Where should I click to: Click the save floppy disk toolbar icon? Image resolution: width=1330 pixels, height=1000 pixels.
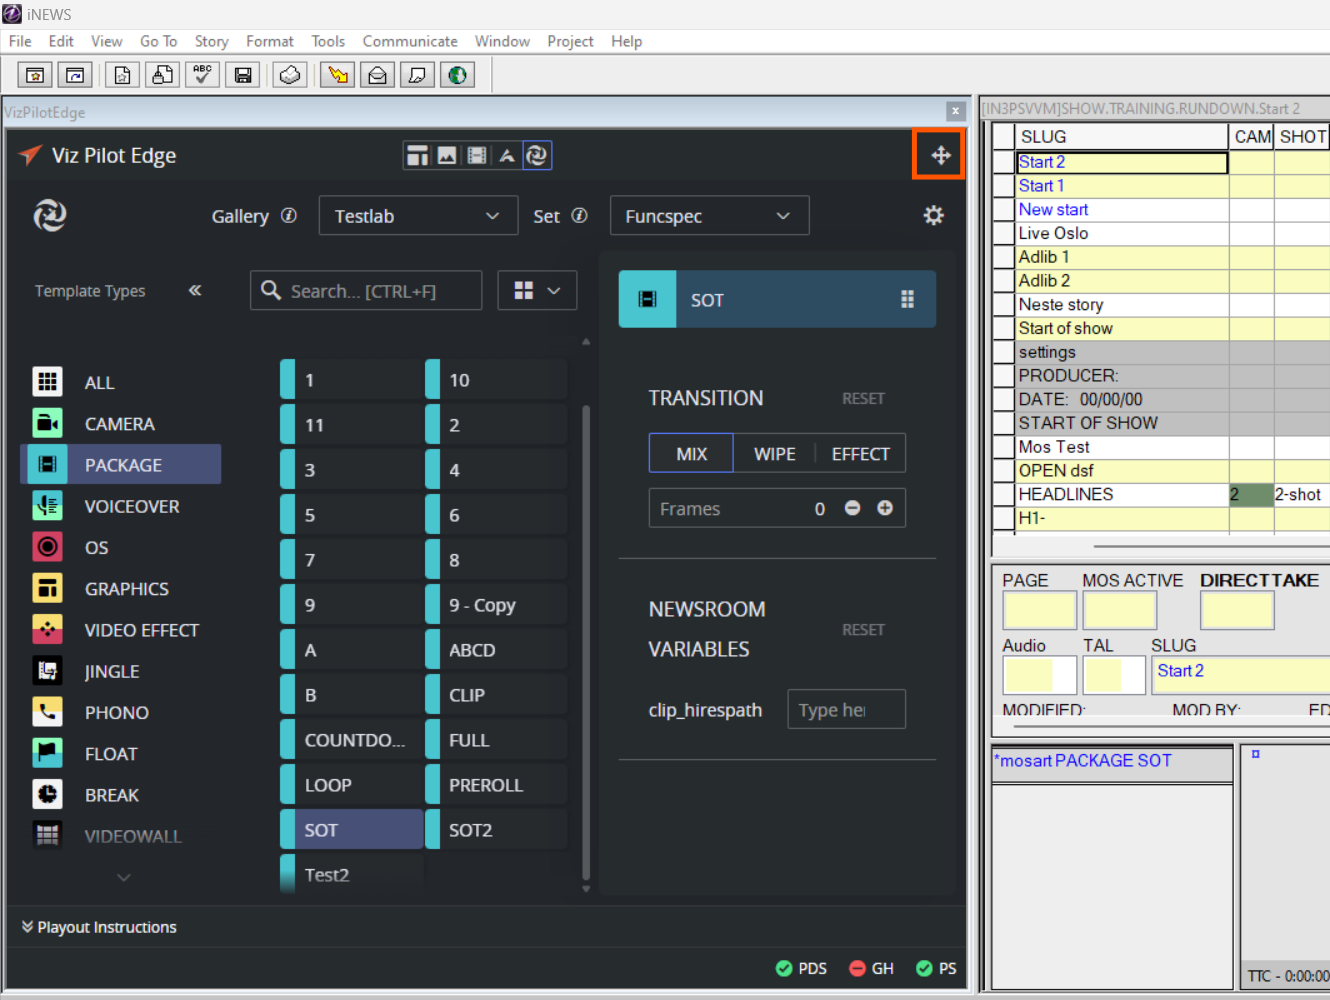(243, 75)
